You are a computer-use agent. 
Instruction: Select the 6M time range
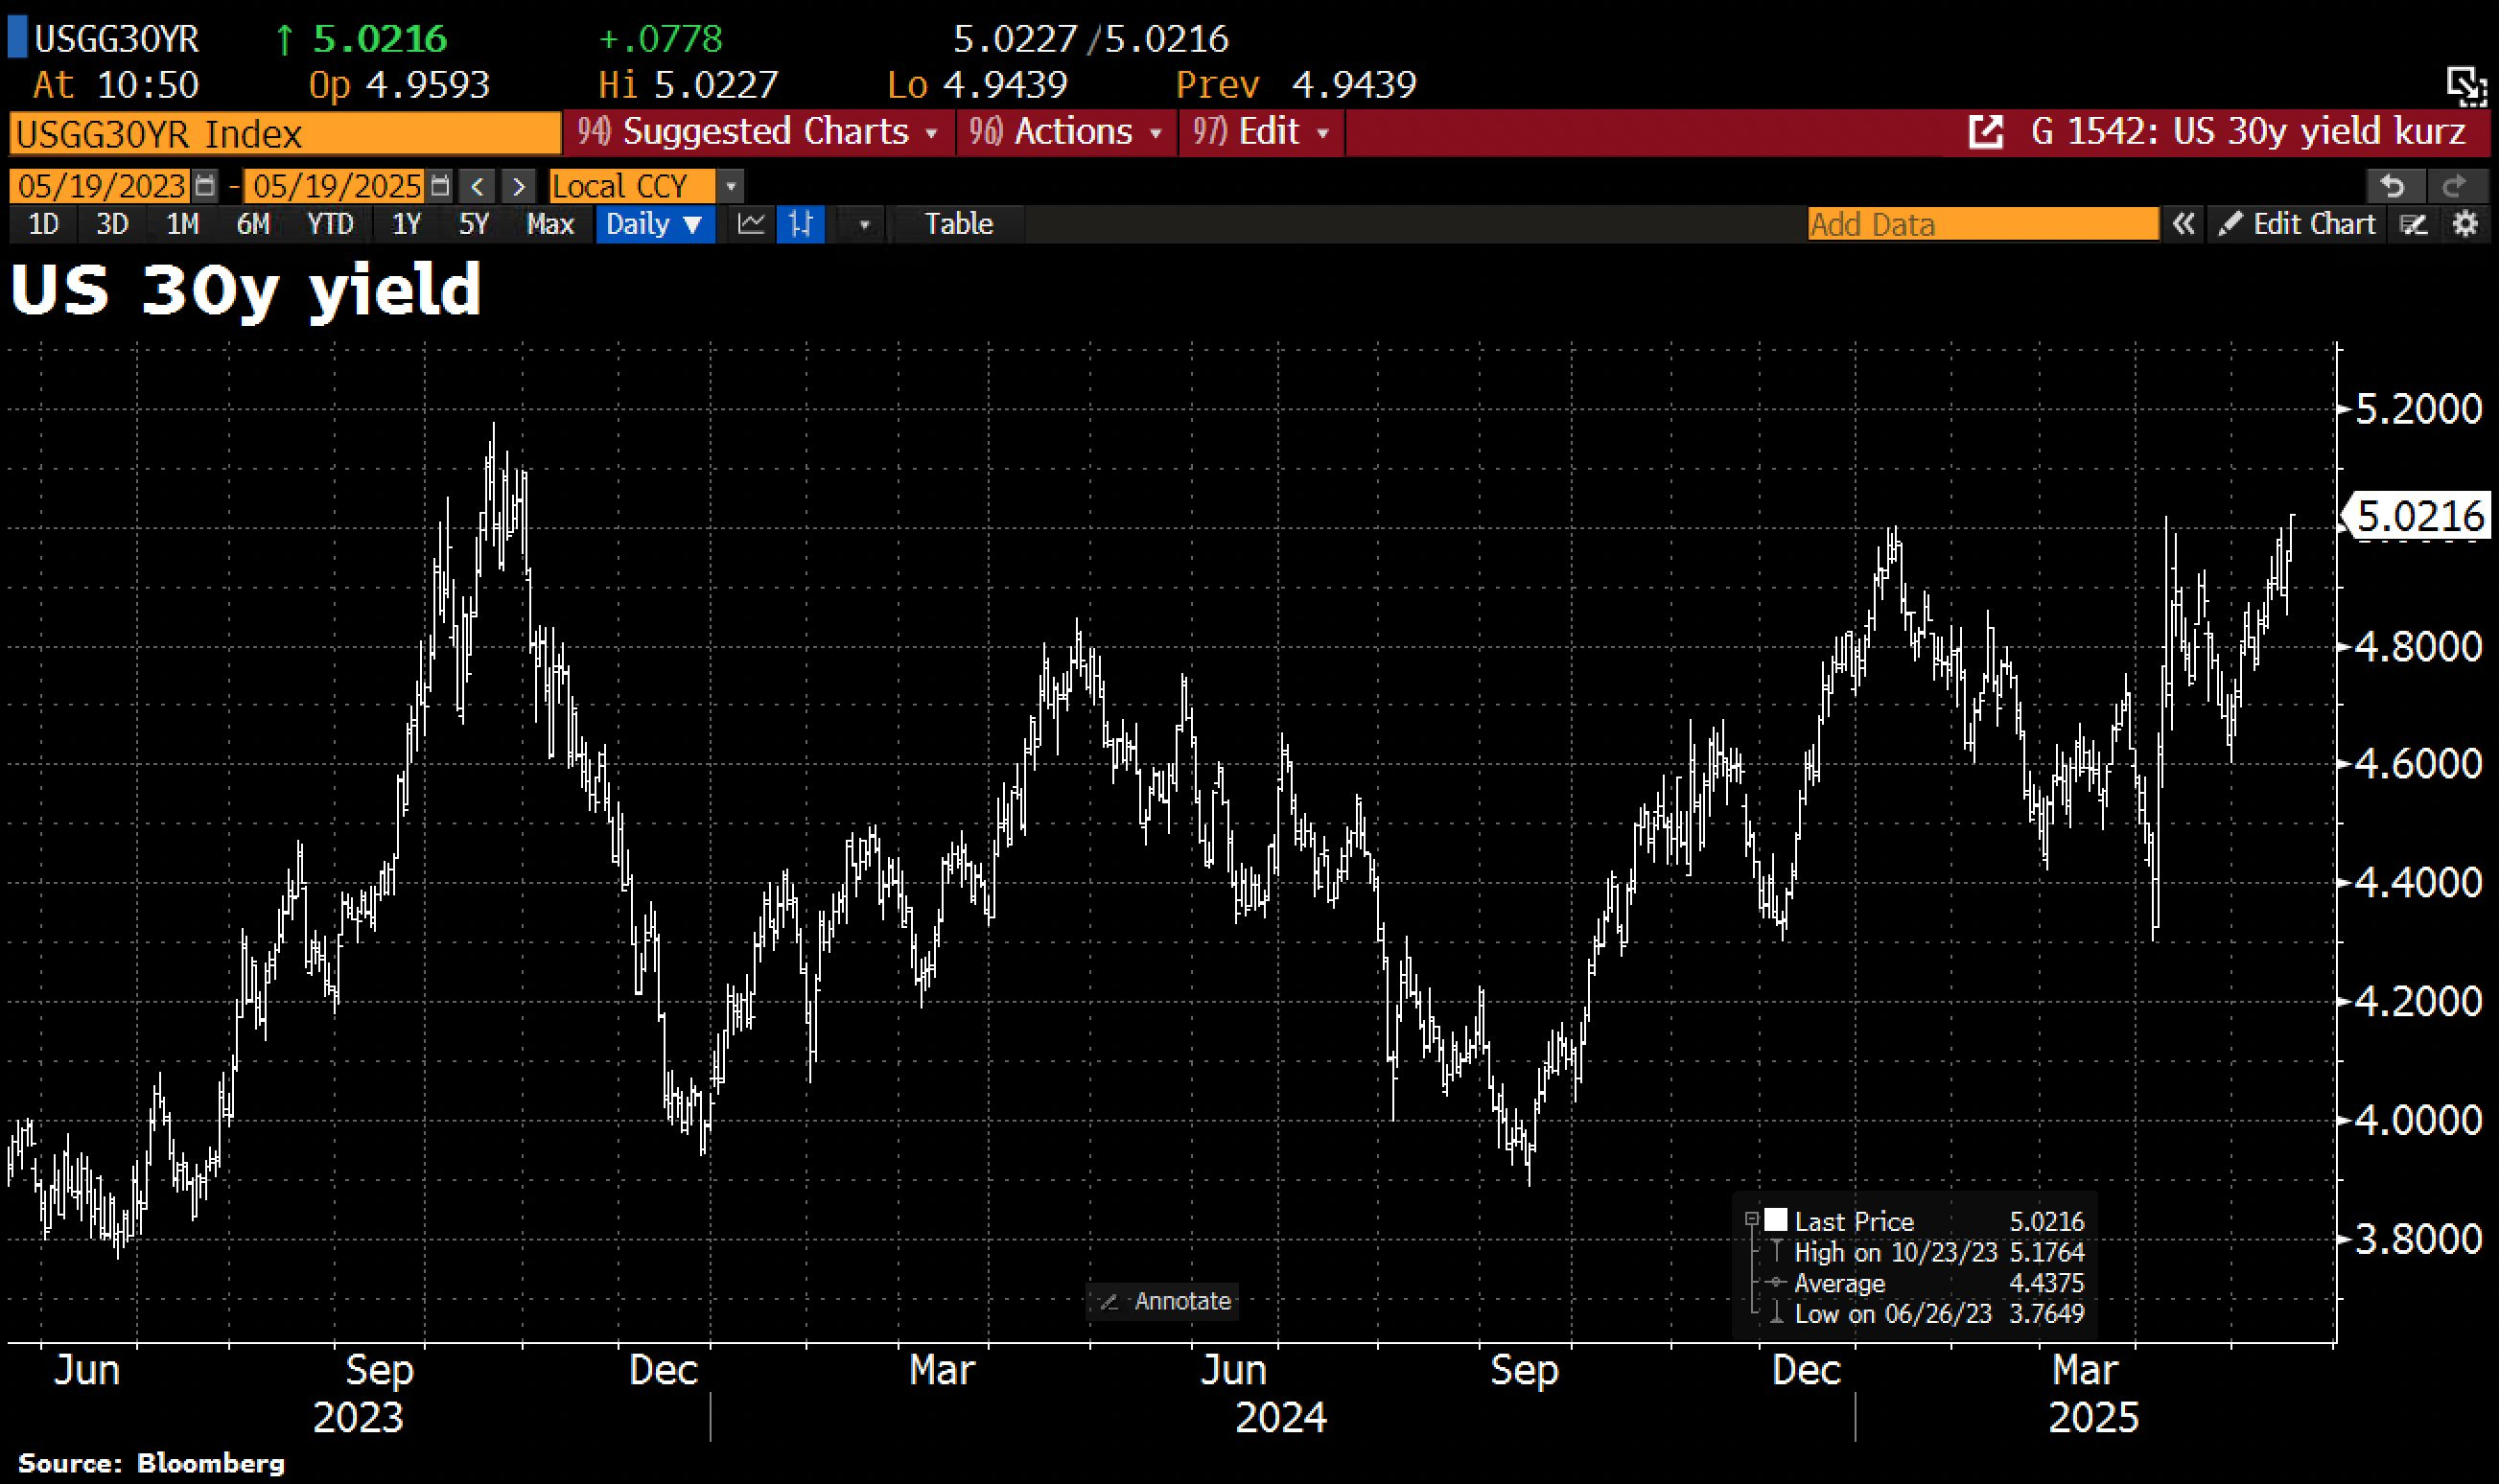pyautogui.click(x=253, y=224)
